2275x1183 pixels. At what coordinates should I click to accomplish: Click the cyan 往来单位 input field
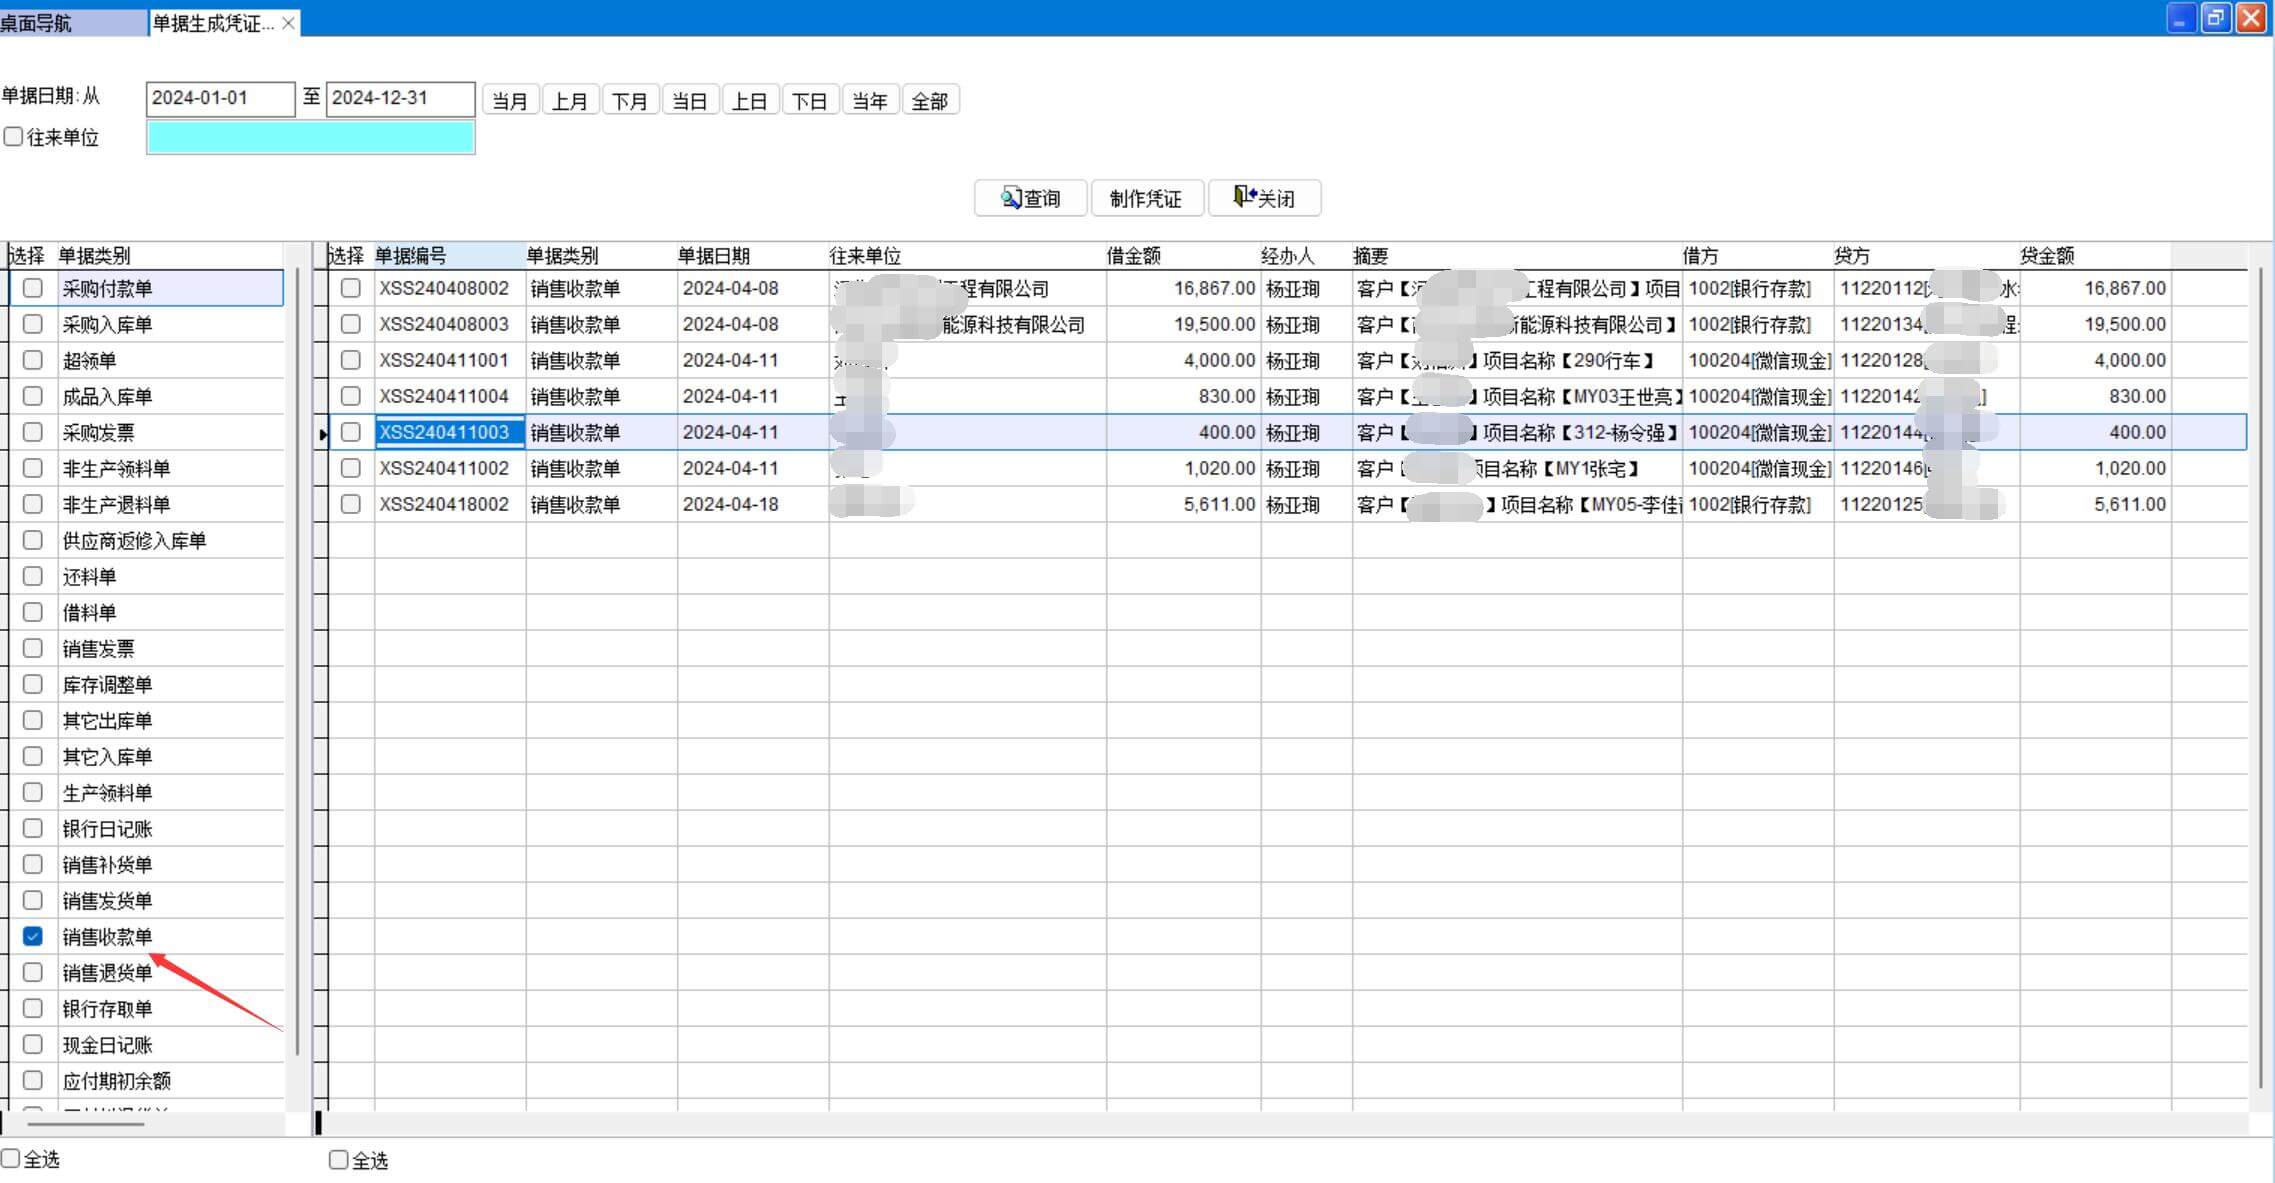[310, 137]
